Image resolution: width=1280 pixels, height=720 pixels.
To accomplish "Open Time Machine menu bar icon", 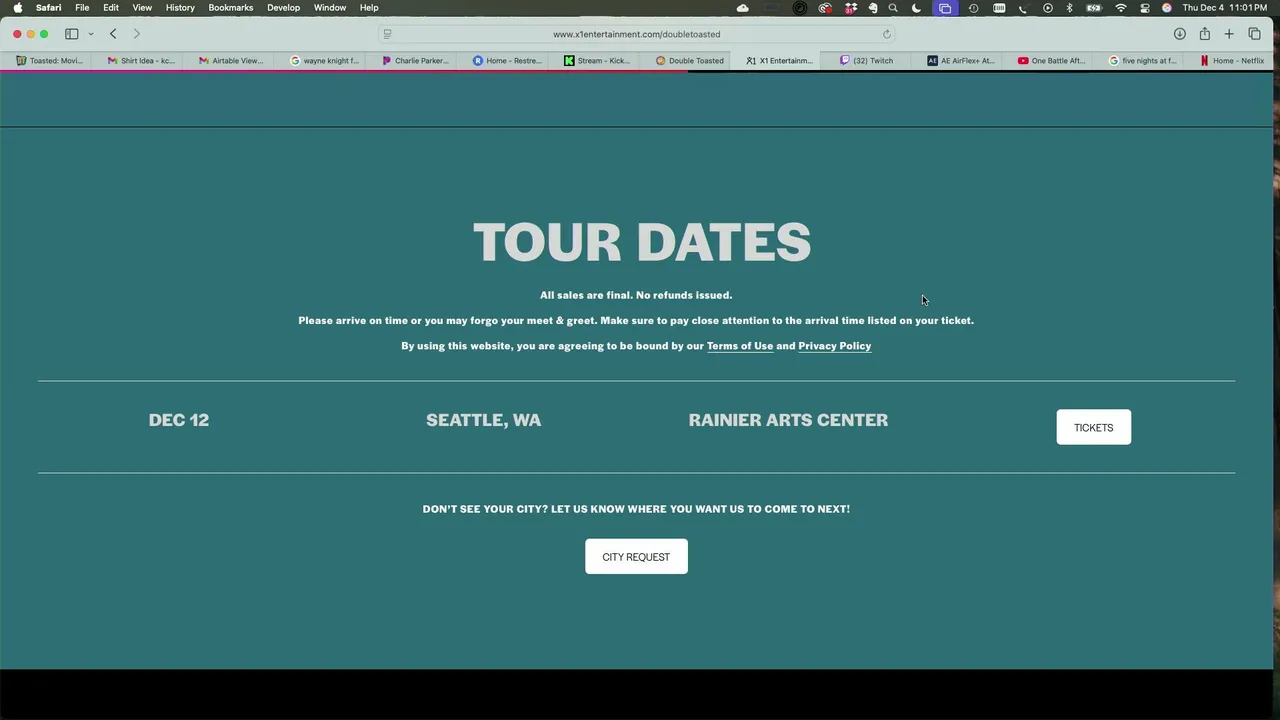I will [973, 8].
